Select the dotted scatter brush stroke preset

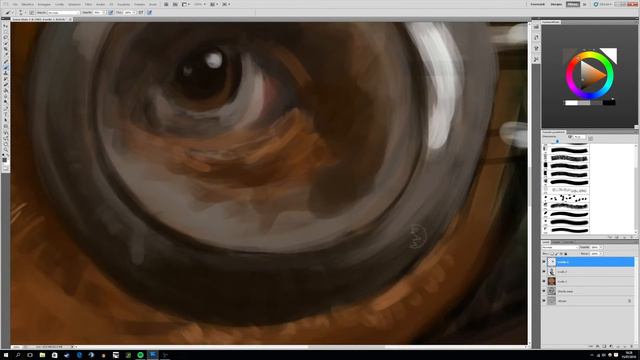569,198
